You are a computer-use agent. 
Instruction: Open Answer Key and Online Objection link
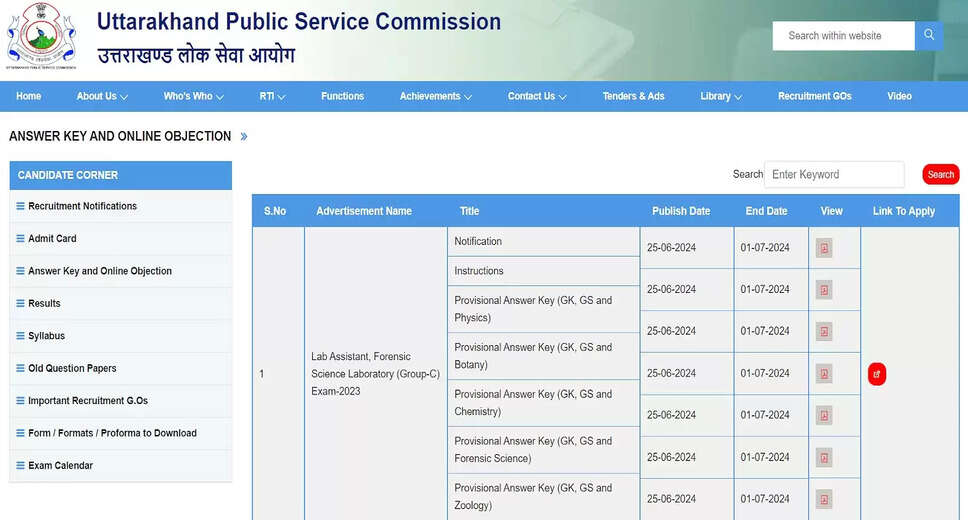100,271
